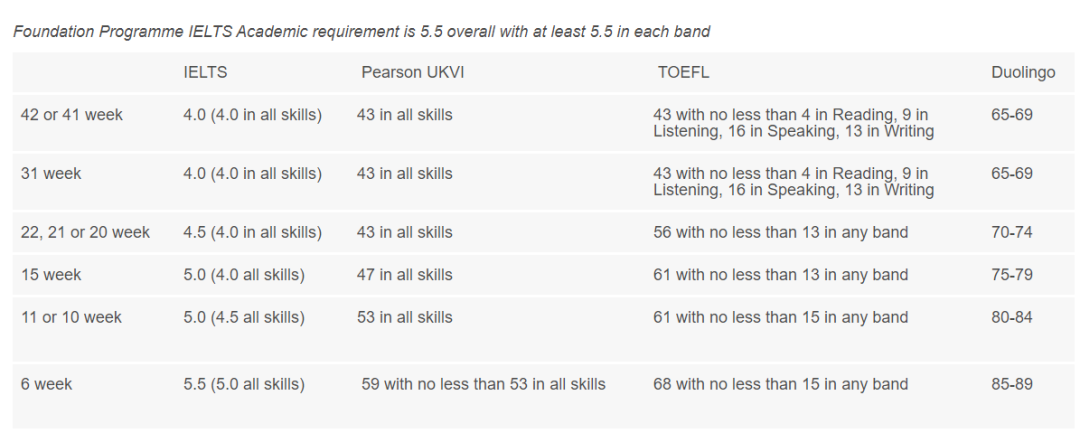Select the "22, 21 or 20 week" row label
Screen dimensions: 1080x433
pyautogui.click(x=85, y=233)
